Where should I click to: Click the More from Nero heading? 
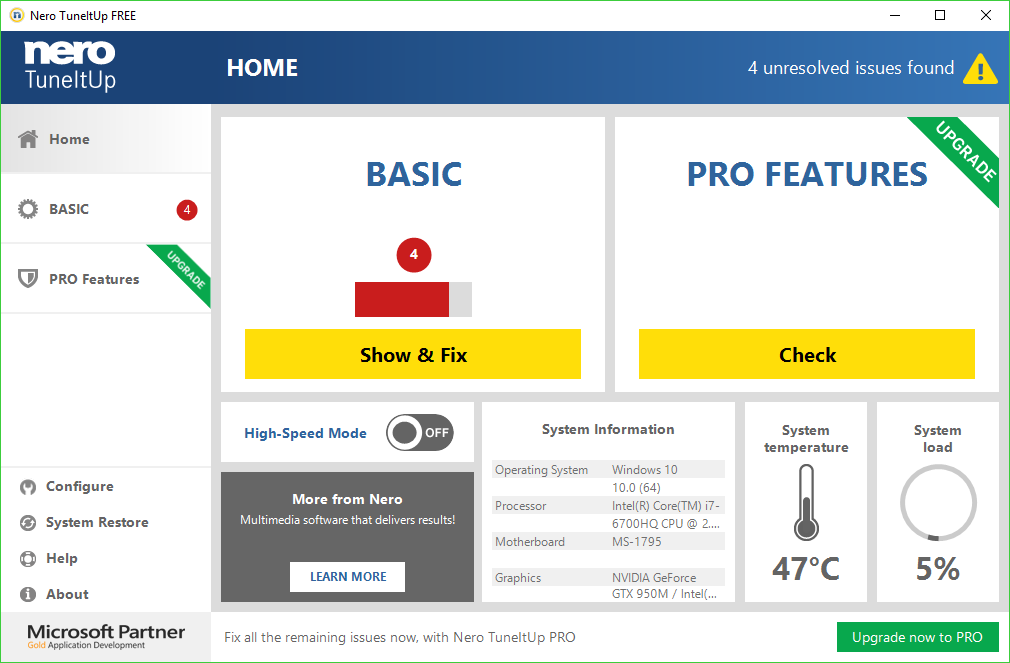[x=347, y=499]
